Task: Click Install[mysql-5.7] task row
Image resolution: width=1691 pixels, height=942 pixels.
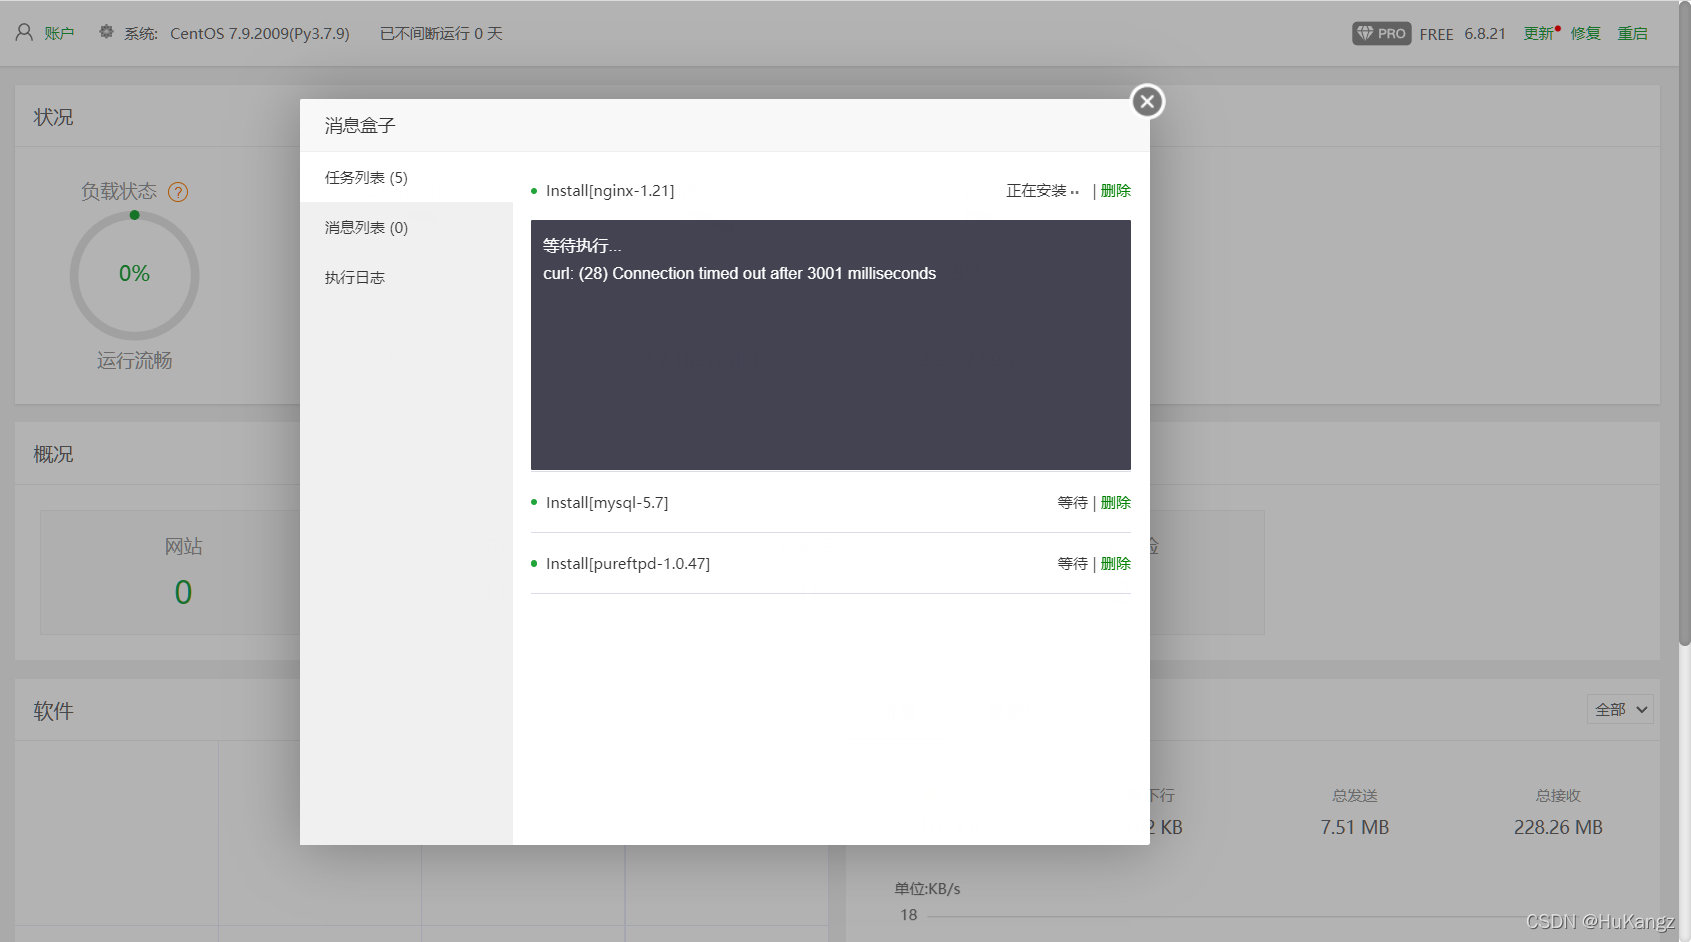Action: pyautogui.click(x=830, y=502)
